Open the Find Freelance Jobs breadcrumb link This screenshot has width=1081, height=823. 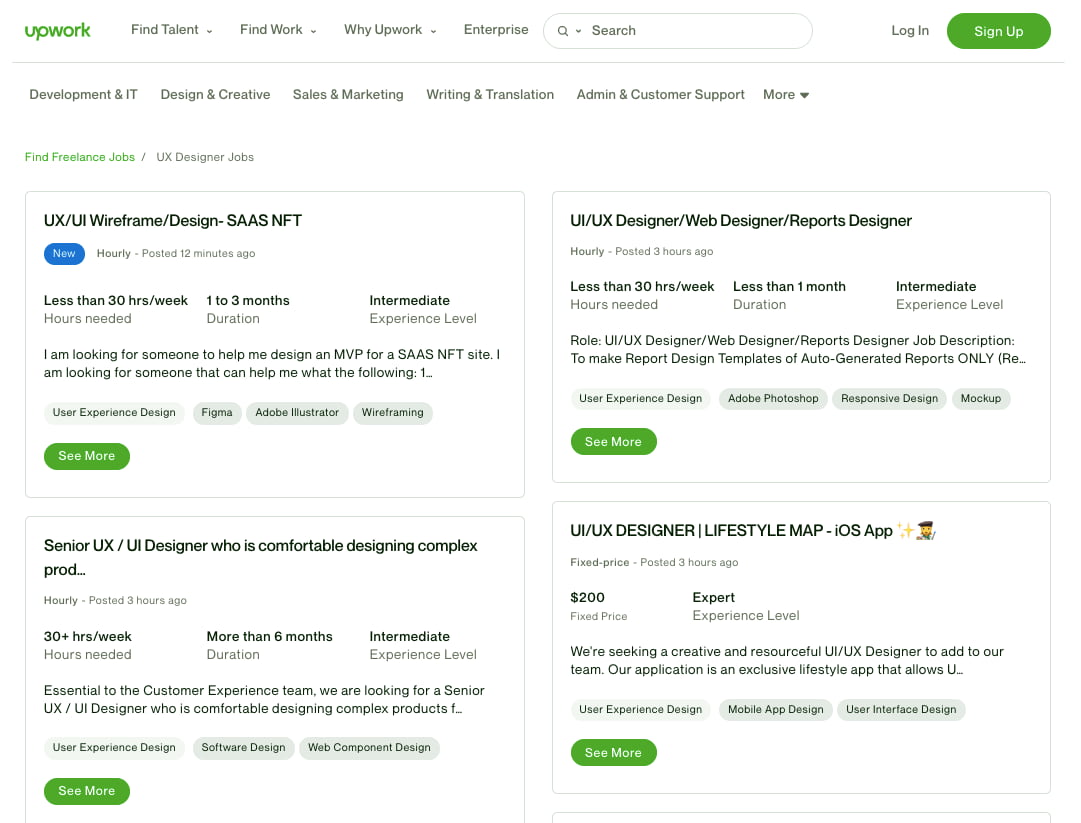click(x=79, y=157)
